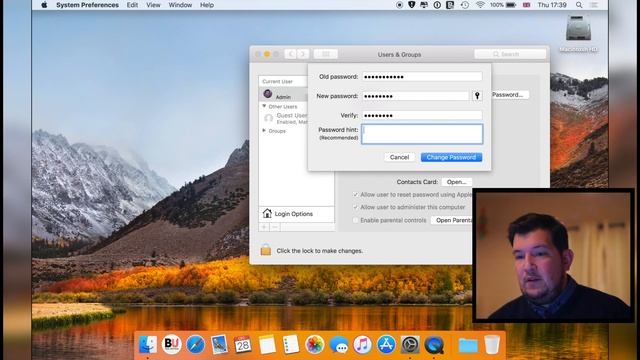This screenshot has height=360, width=640.
Task: Click the orange lock icon
Action: coord(266,249)
